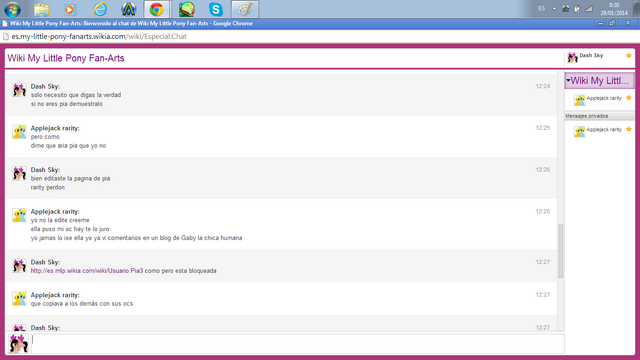This screenshot has width=640, height=360.
Task: Click the 12:25 timestamp
Action: 543,128
